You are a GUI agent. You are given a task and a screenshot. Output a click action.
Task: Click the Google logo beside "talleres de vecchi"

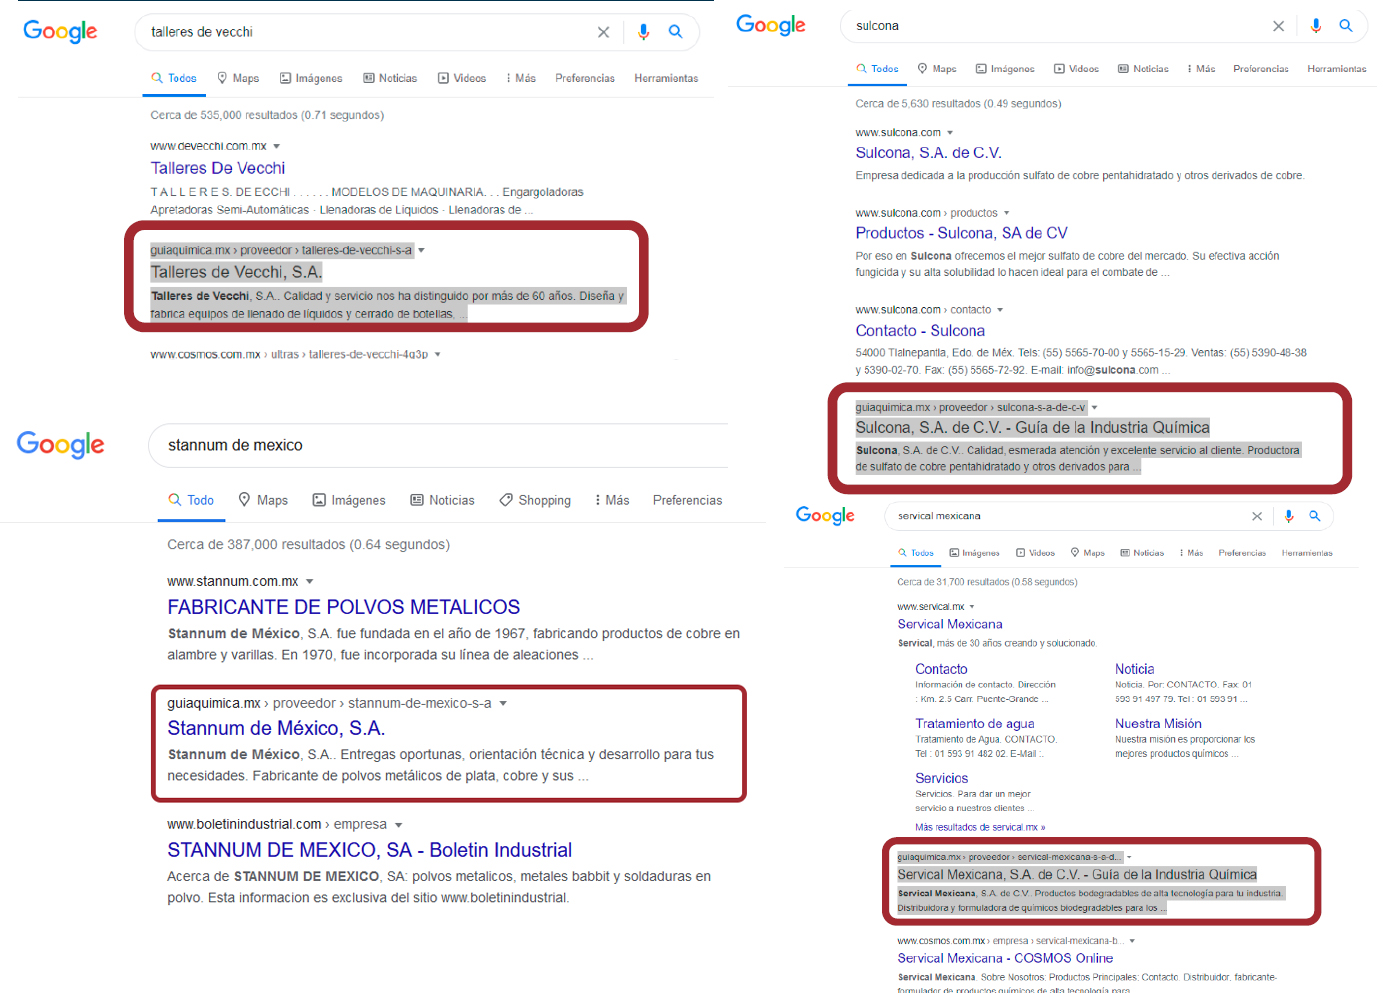60,32
